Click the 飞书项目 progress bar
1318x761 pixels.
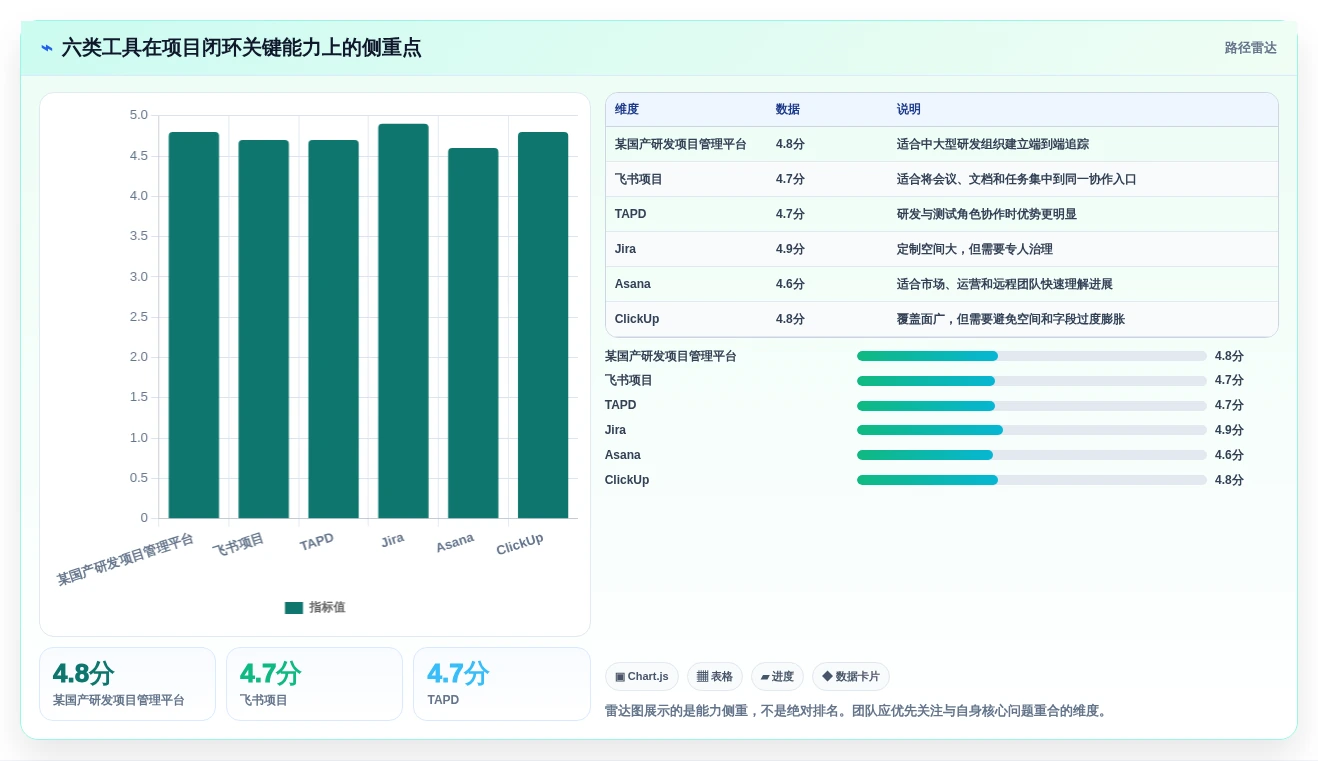coord(1032,381)
